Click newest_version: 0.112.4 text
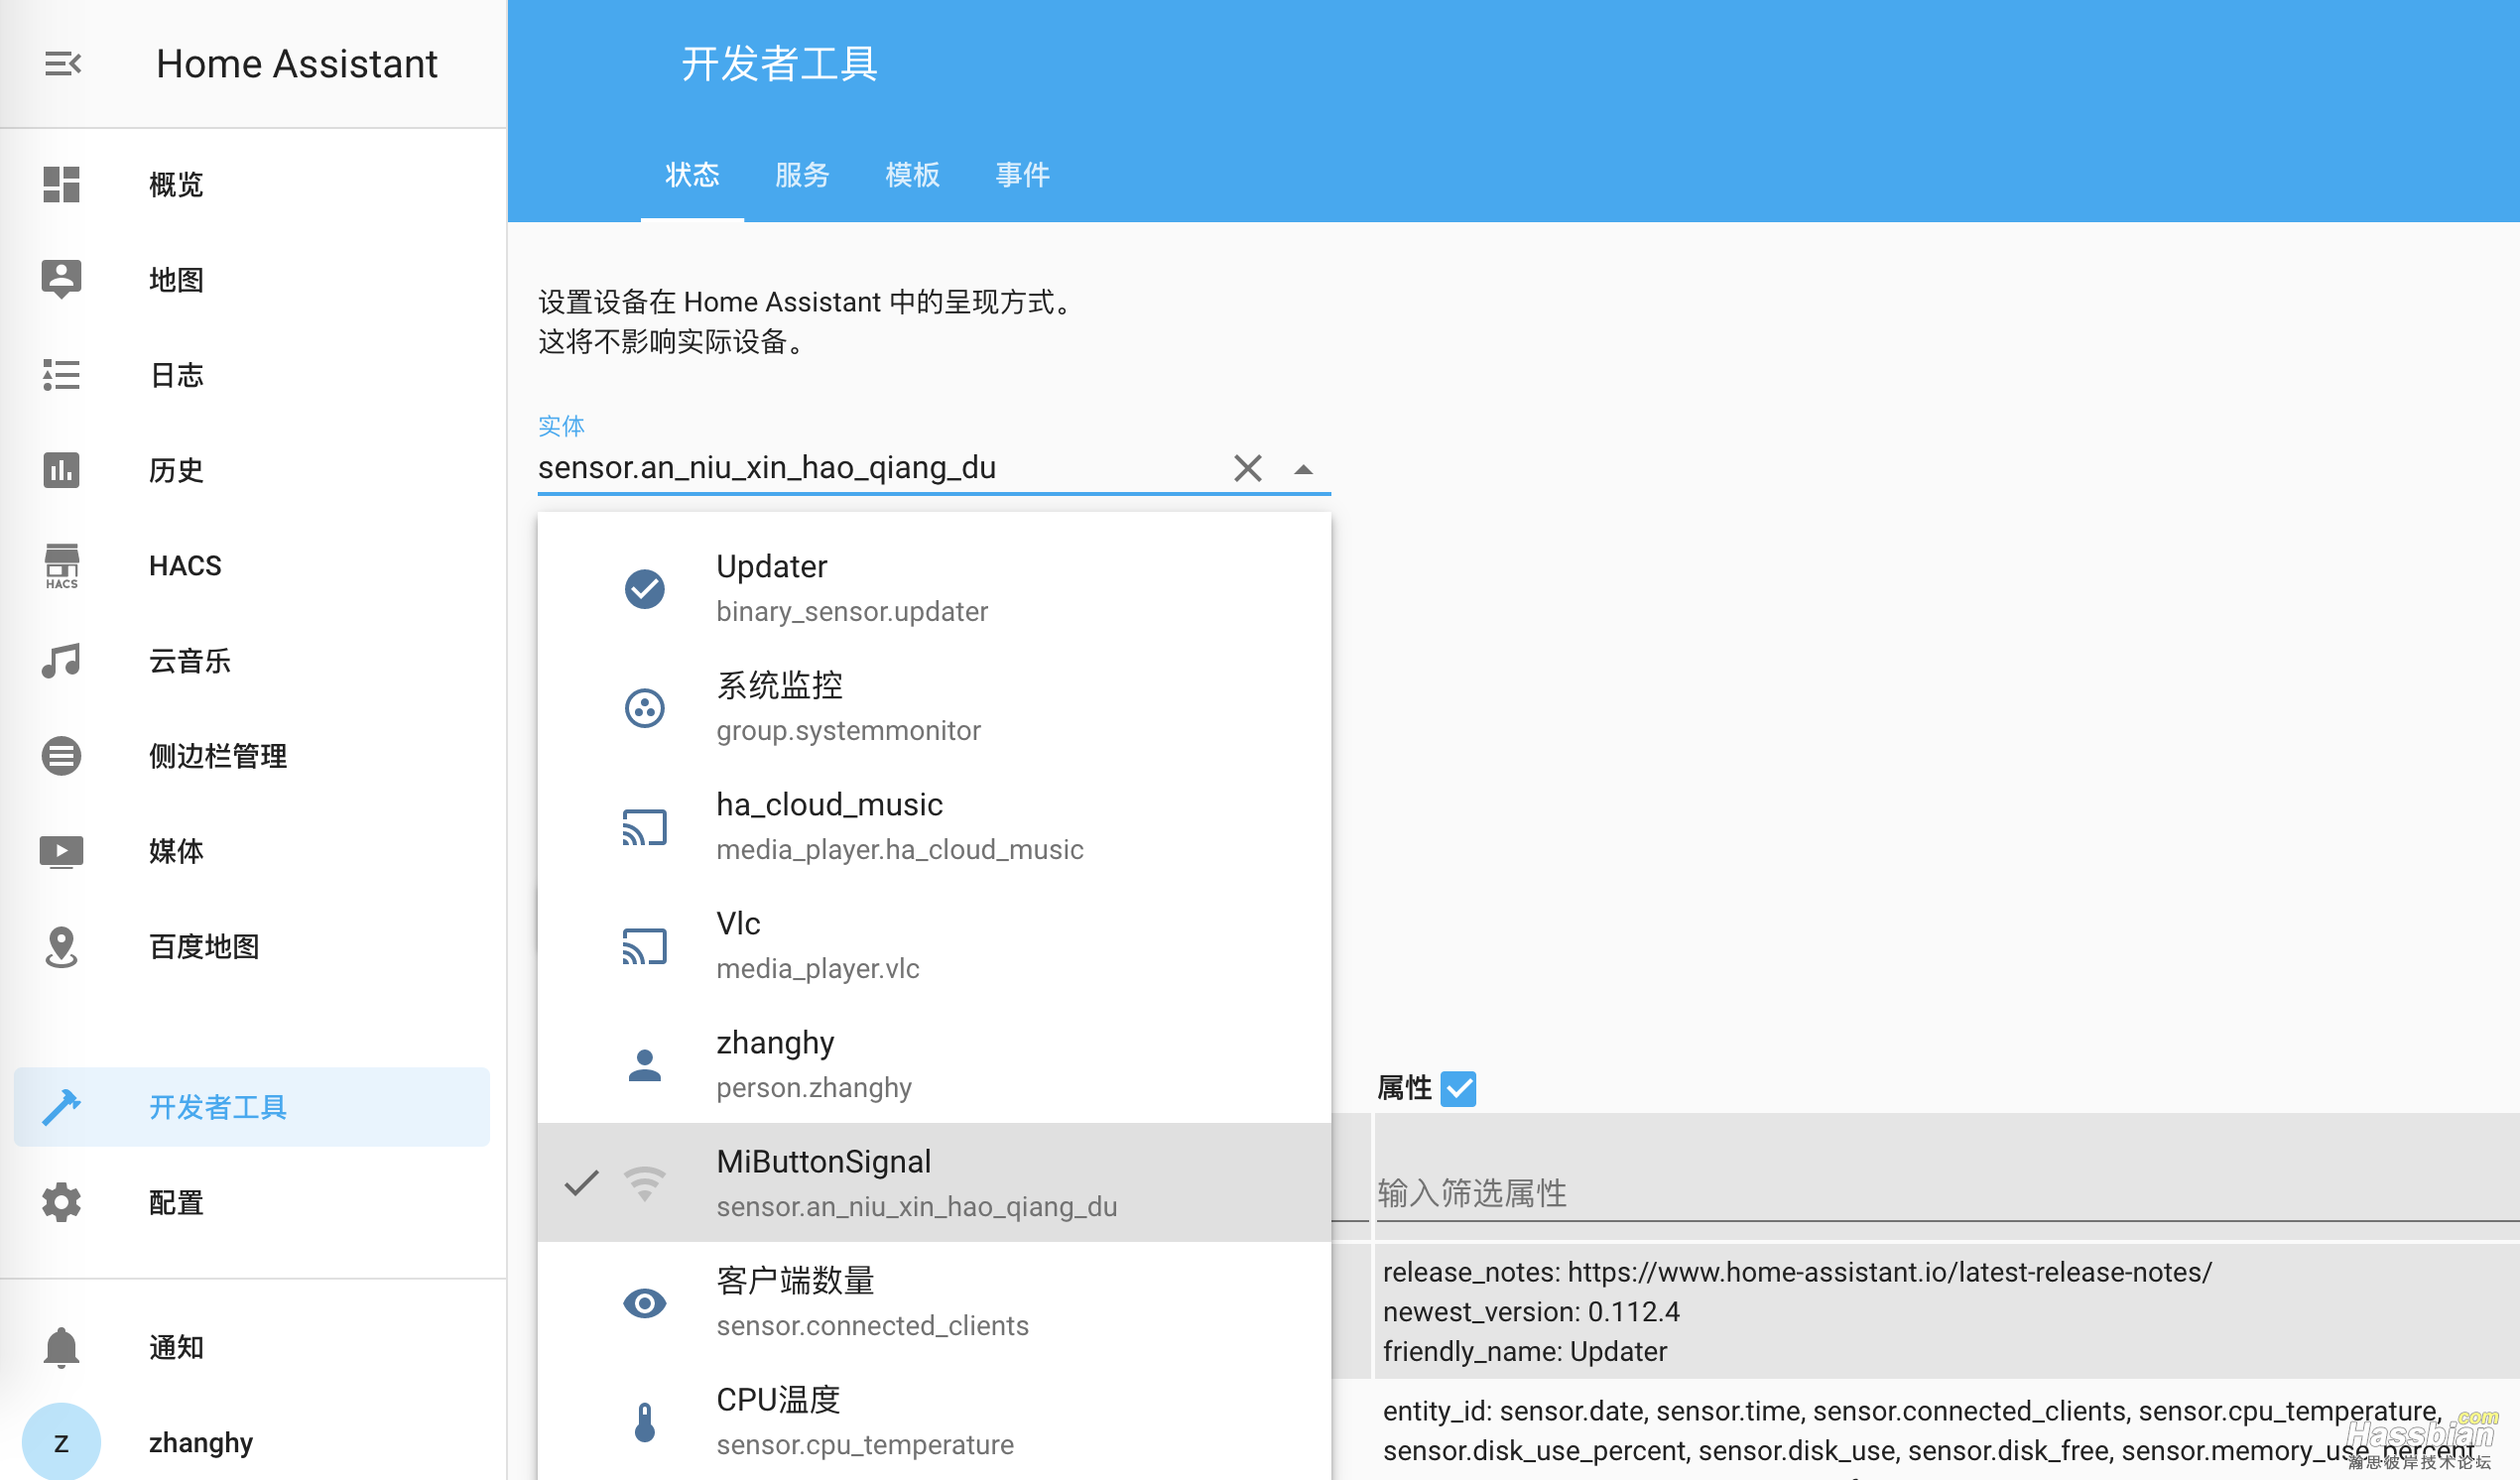The width and height of the screenshot is (2520, 1480). pos(1531,1312)
